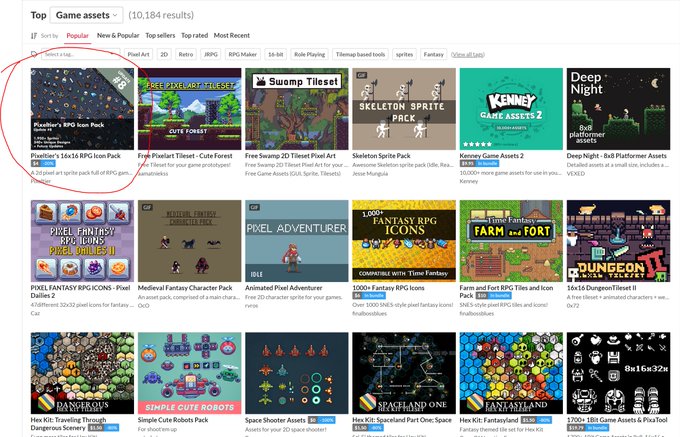
Task: Switch to the Top sellers tab
Action: [160, 36]
